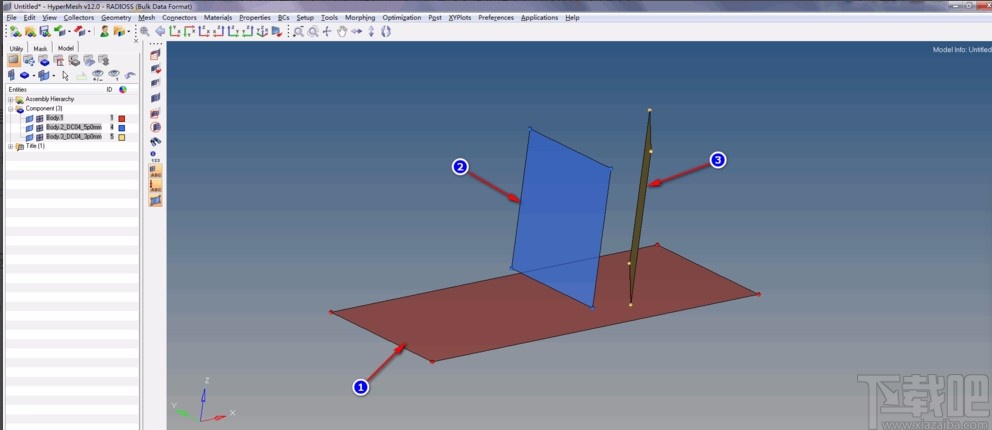The width and height of the screenshot is (992, 430).
Task: Select Body.3_DC04_3p0mm component in tree
Action: point(73,136)
